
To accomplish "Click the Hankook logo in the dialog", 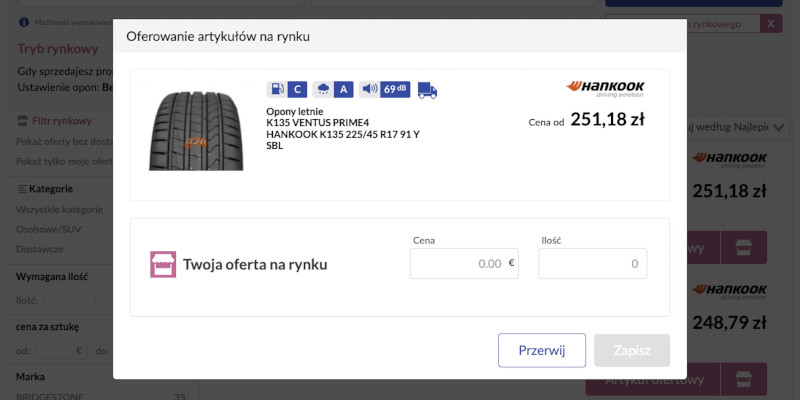I will [x=605, y=89].
